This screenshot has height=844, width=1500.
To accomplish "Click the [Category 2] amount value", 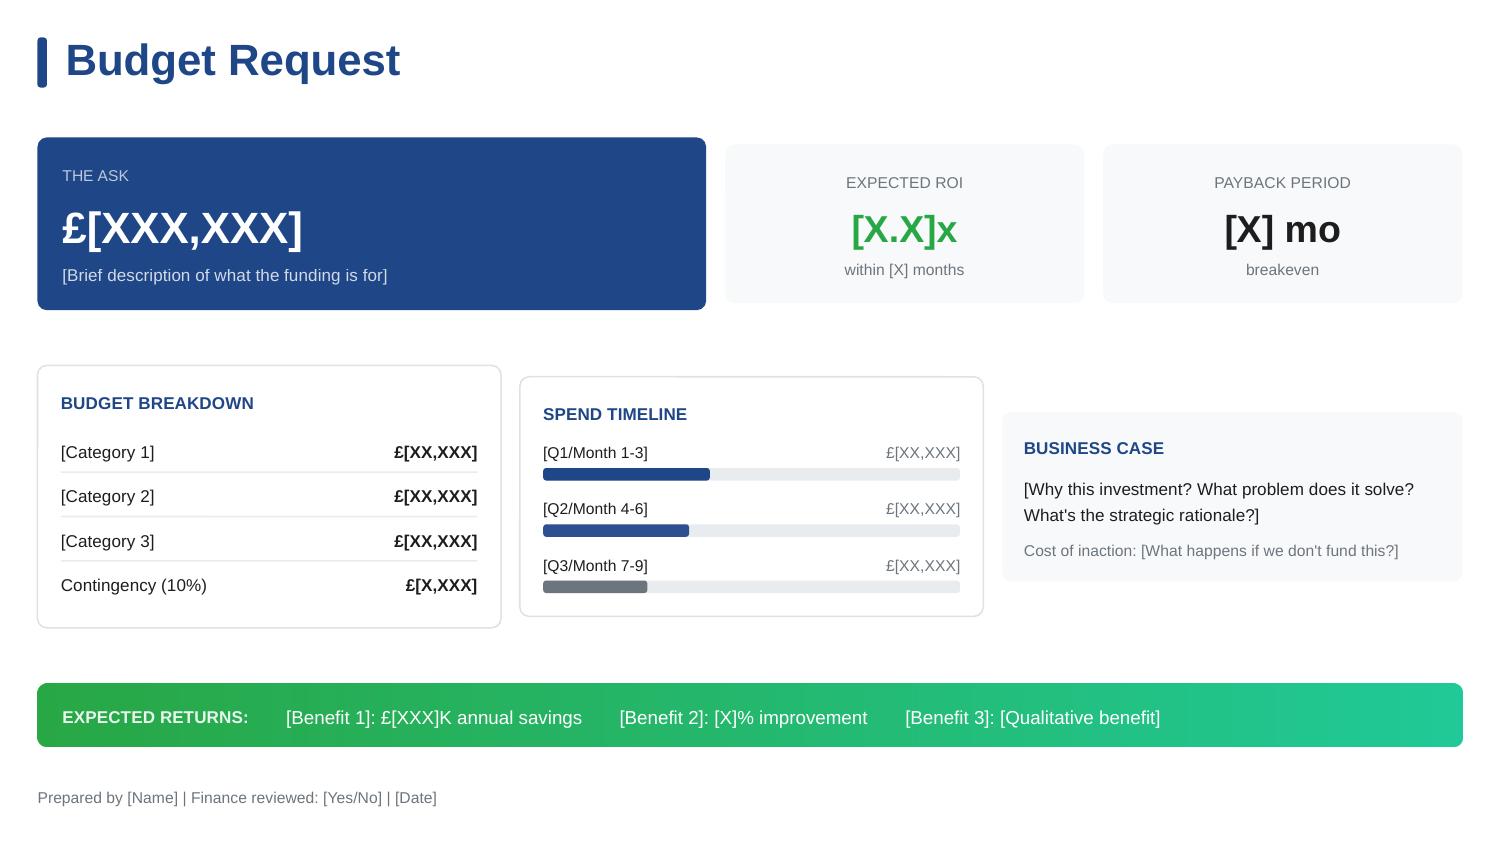I will pyautogui.click(x=435, y=497).
